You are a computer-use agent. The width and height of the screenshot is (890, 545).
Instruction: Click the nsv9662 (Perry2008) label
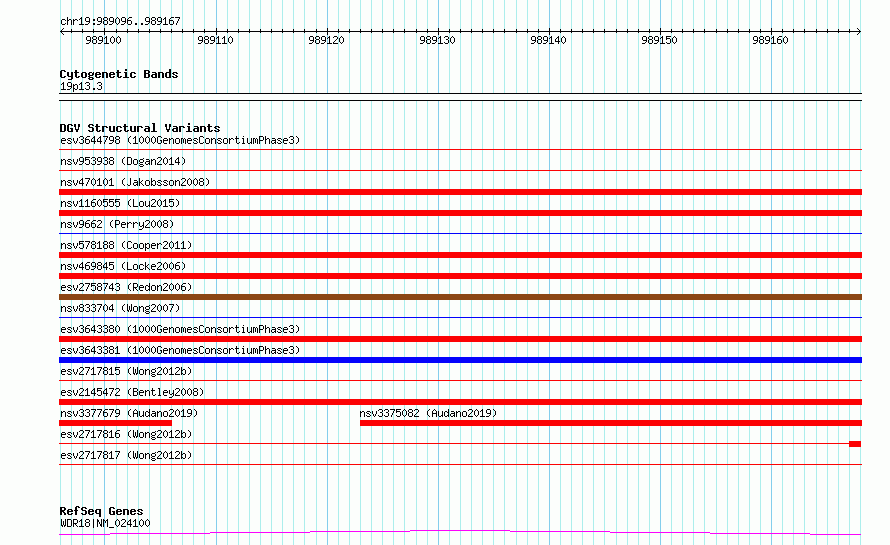[x=117, y=224]
